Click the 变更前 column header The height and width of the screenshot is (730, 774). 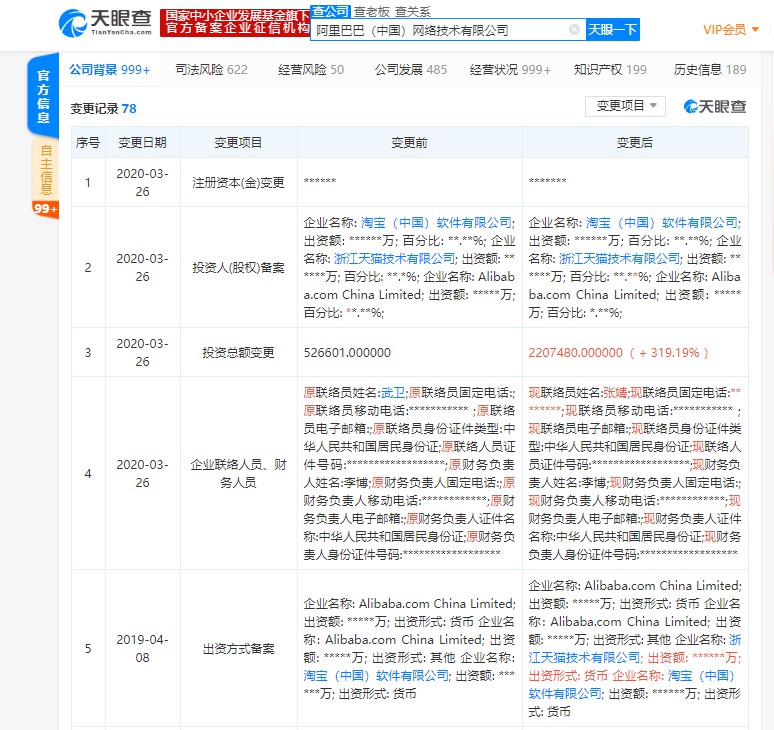pos(409,143)
